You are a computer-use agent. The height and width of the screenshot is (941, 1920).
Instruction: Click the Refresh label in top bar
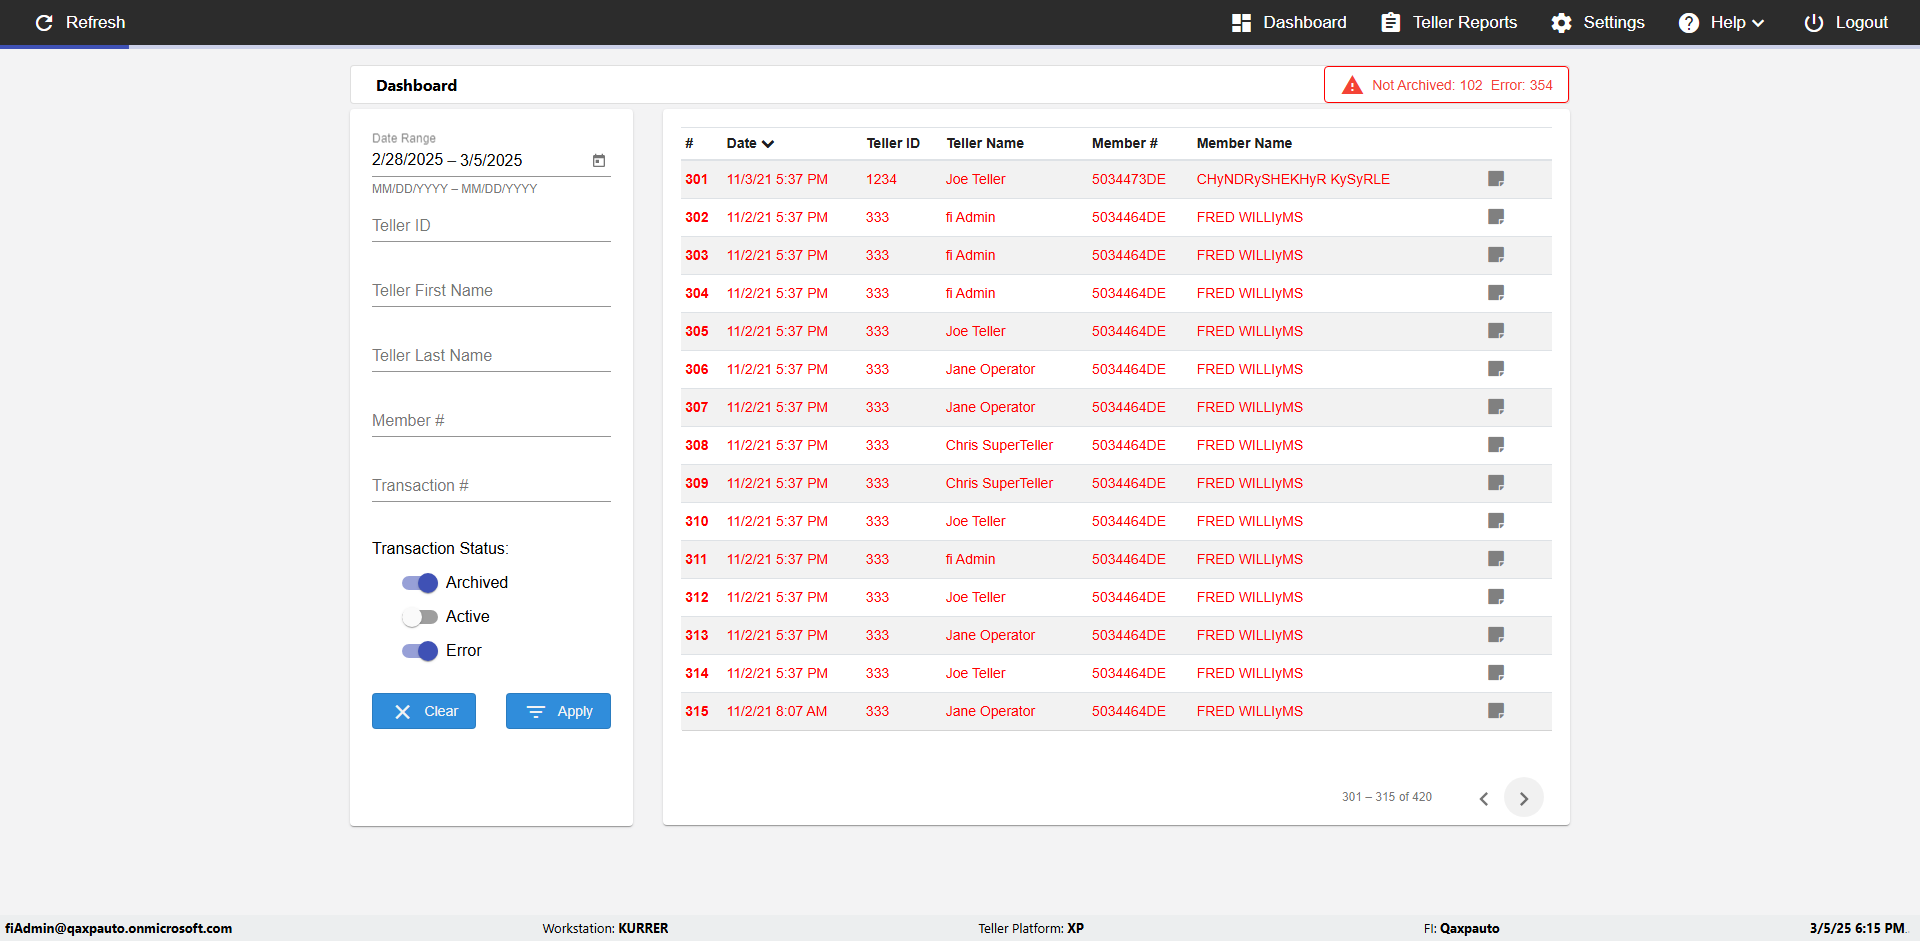[x=96, y=22]
